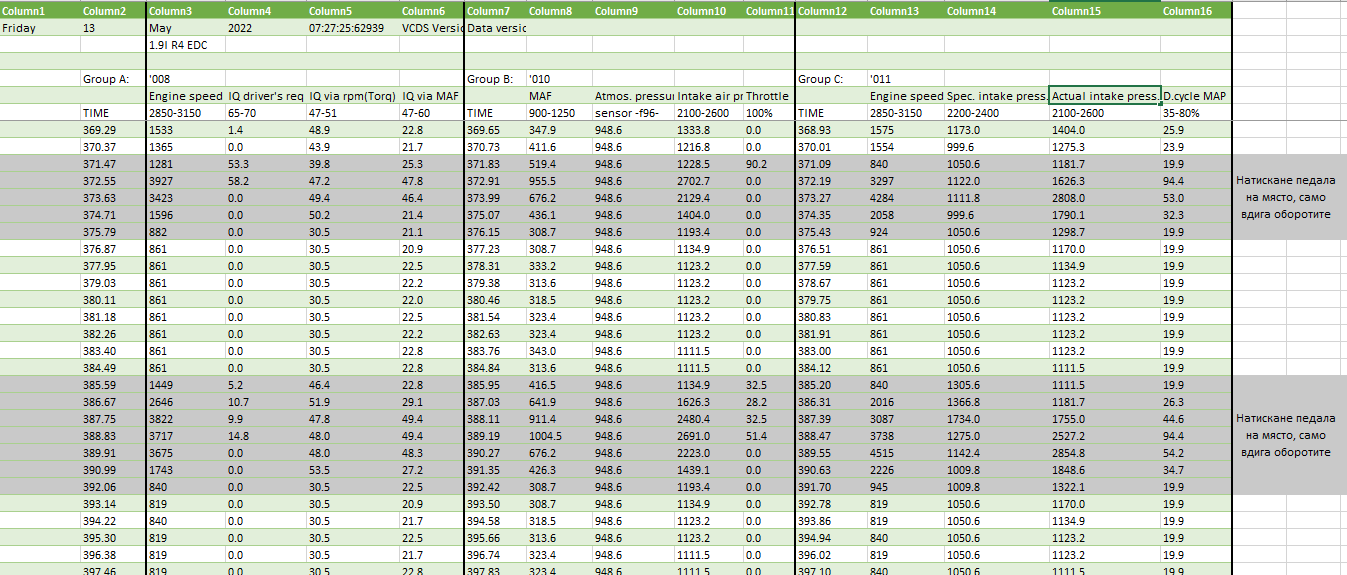This screenshot has height=575, width=1347.
Task: Select the 'IQ via rpm(Torq)' cell
Action: tap(351, 96)
